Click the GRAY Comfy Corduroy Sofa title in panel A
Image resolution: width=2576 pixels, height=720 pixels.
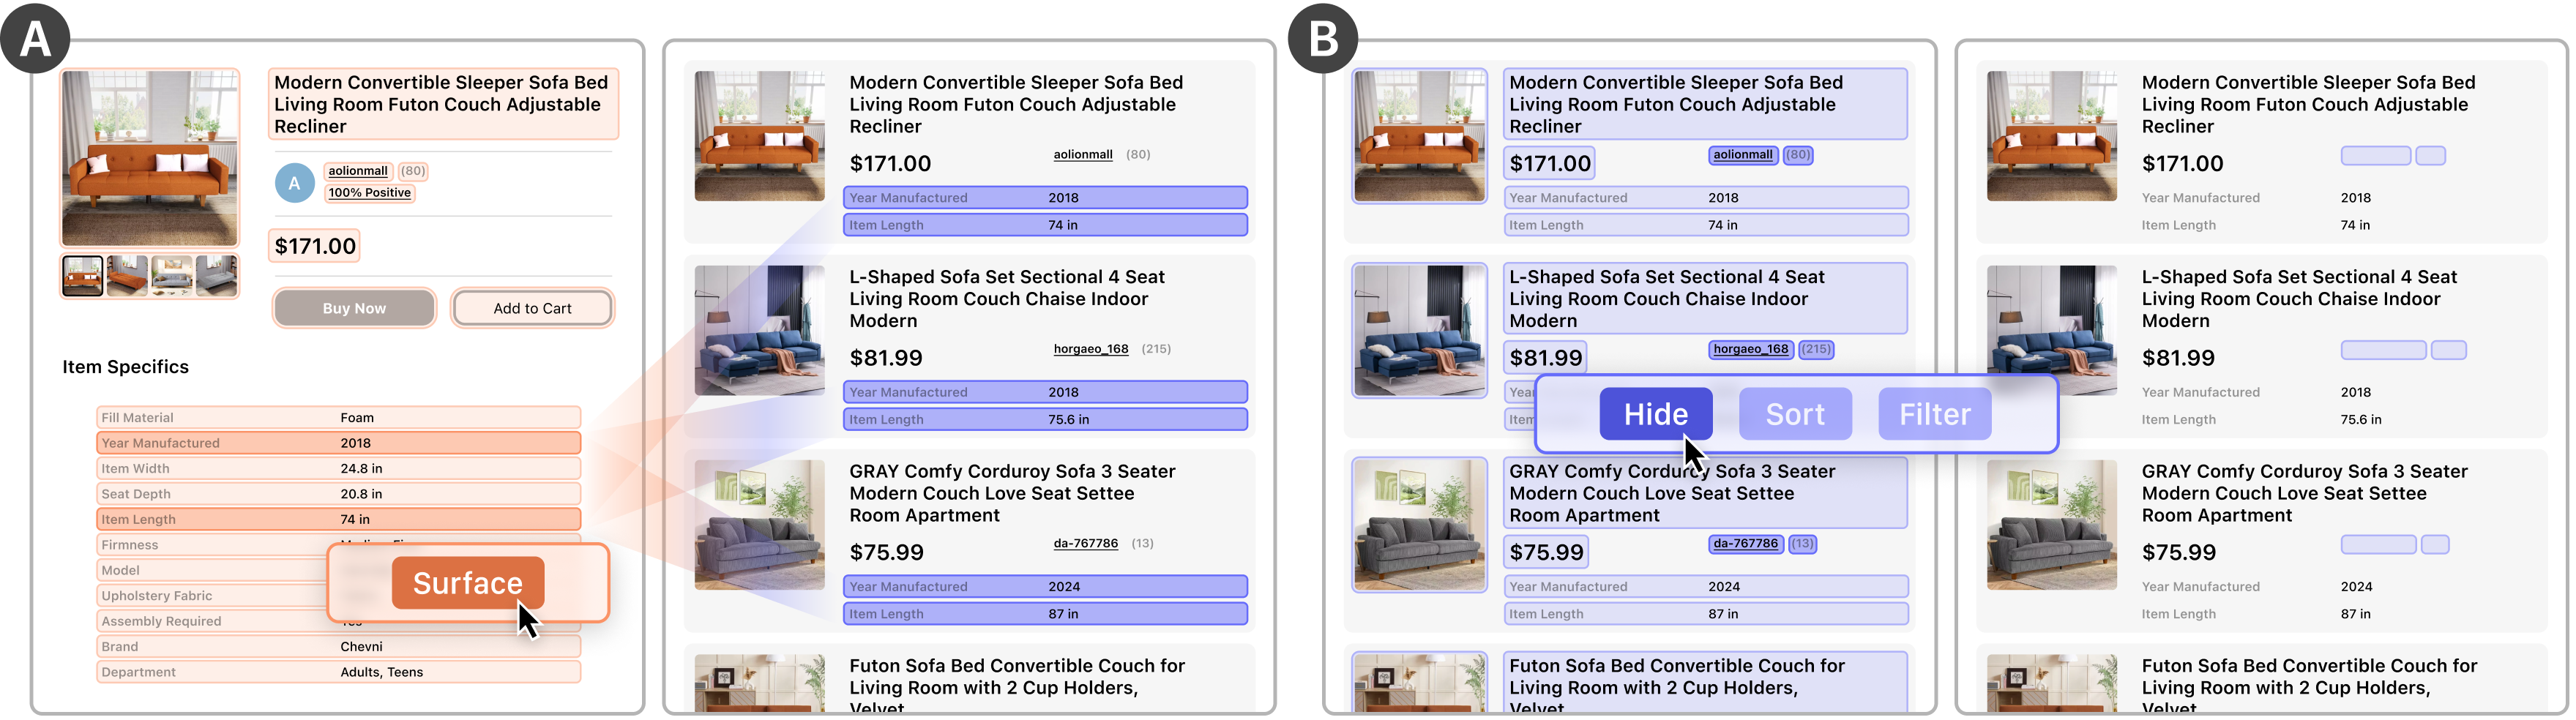tap(1012, 493)
